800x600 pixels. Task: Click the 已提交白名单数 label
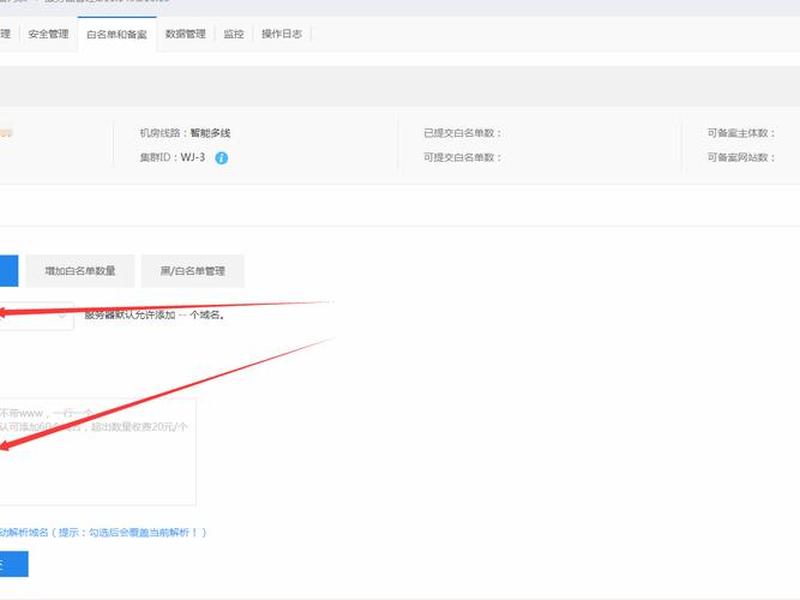click(462, 133)
